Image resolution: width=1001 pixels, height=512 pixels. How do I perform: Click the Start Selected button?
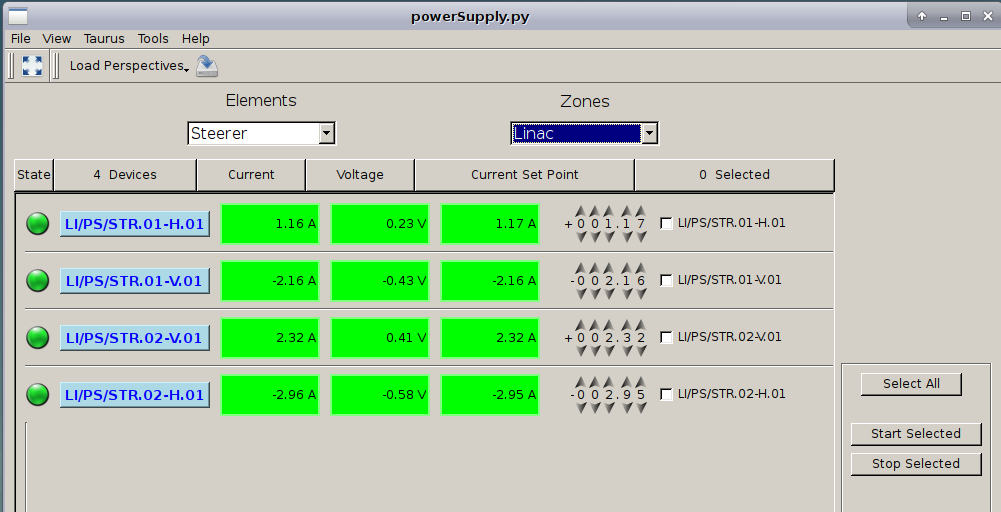[x=915, y=434]
